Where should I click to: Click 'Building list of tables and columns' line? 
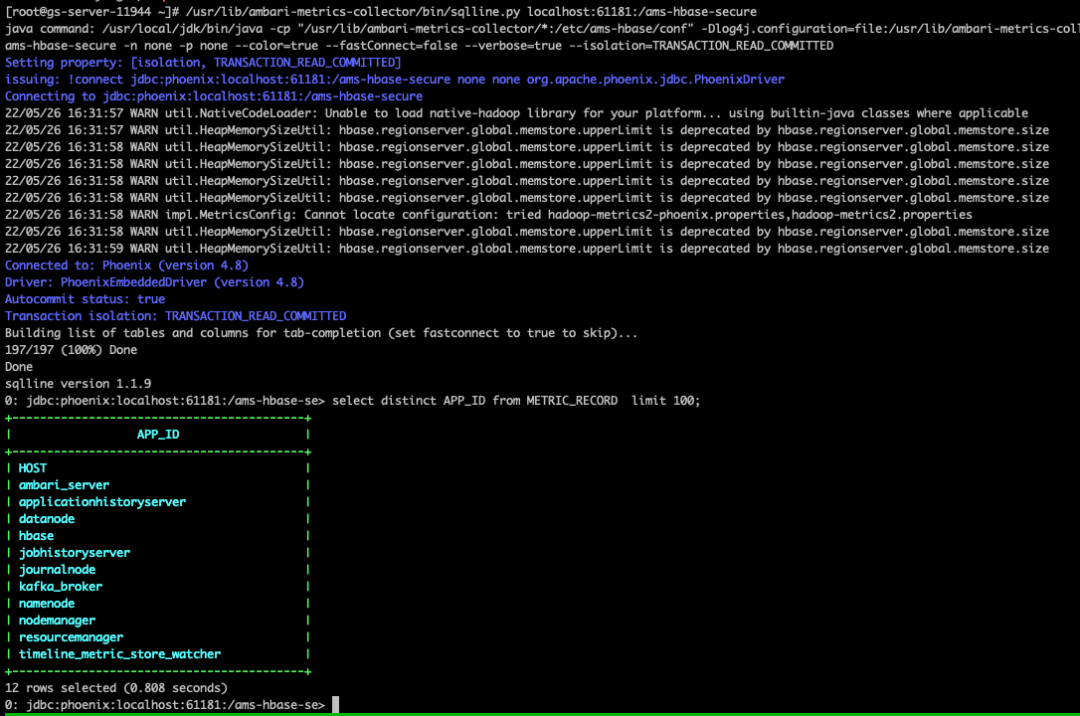322,333
